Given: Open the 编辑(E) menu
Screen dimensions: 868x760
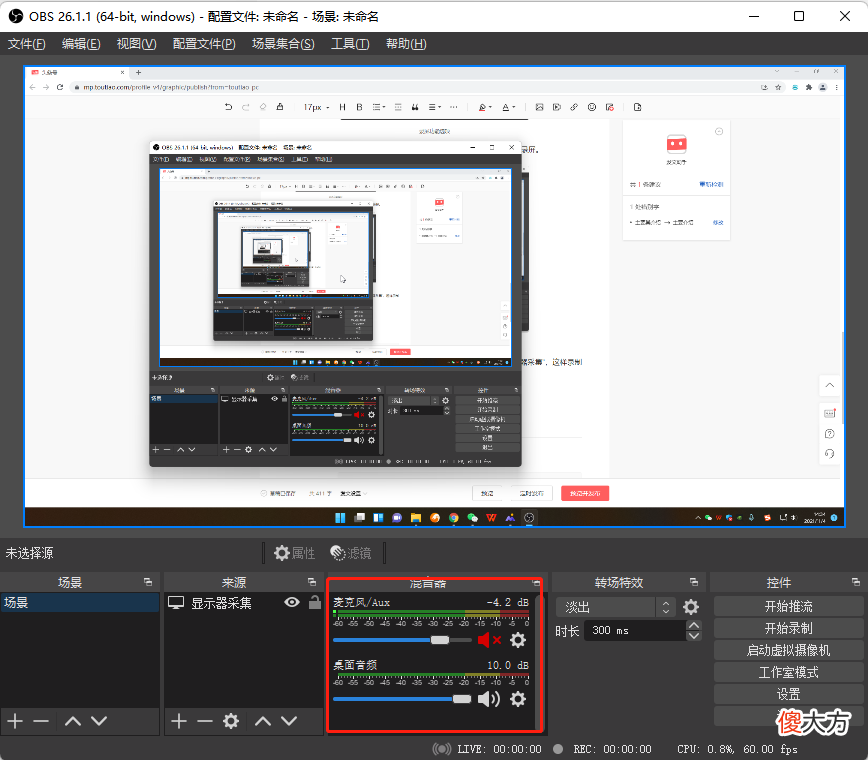Looking at the screenshot, I should (x=81, y=44).
